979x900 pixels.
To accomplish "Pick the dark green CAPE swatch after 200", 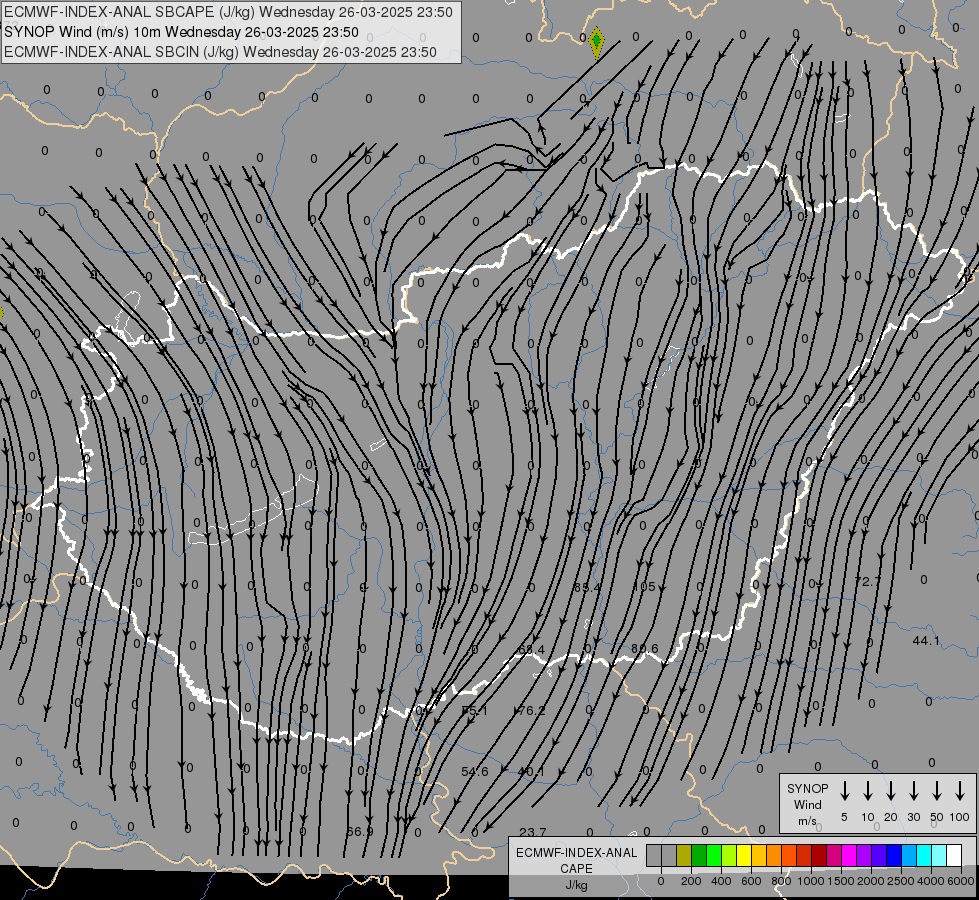I will pyautogui.click(x=699, y=855).
